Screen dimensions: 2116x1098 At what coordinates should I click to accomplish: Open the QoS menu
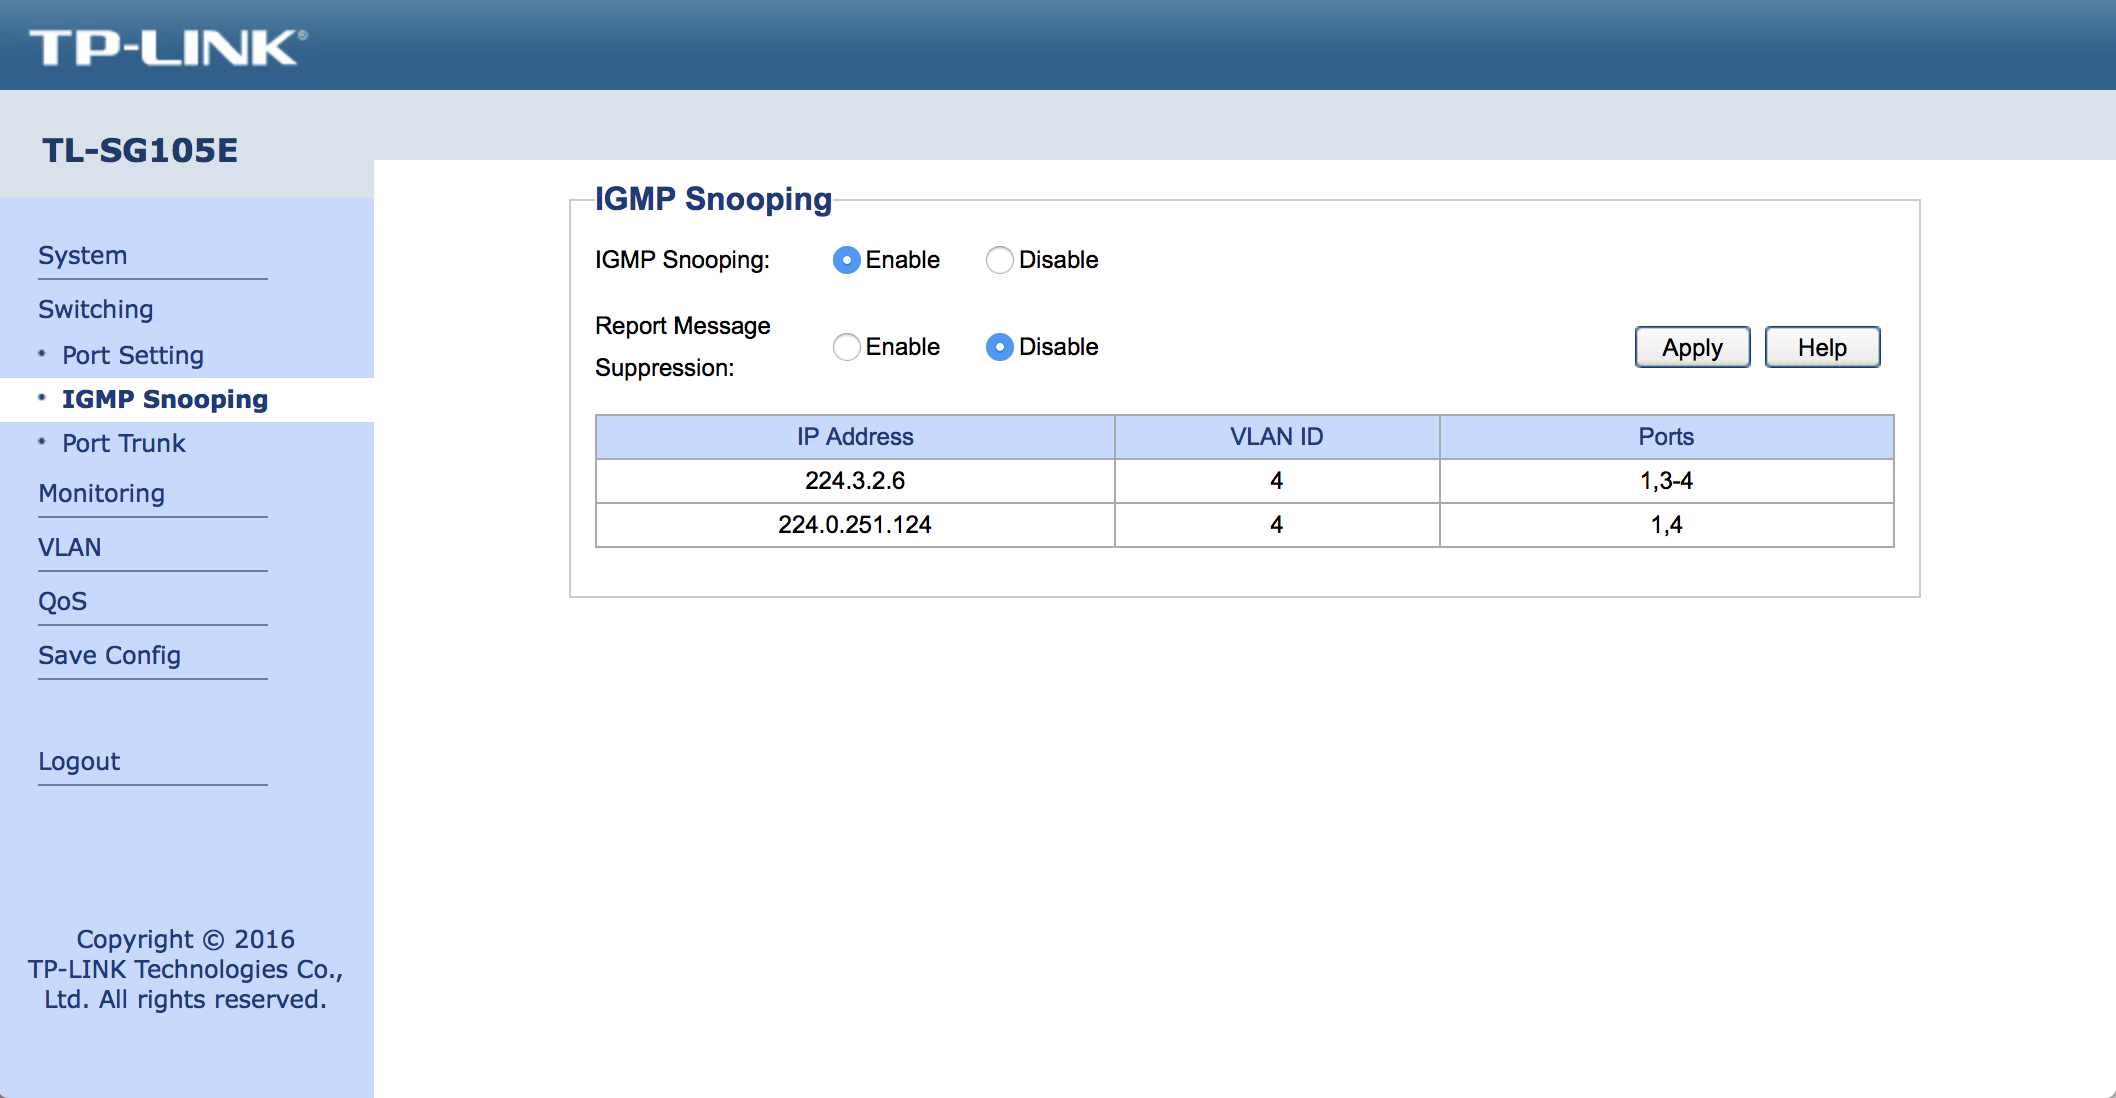coord(63,601)
